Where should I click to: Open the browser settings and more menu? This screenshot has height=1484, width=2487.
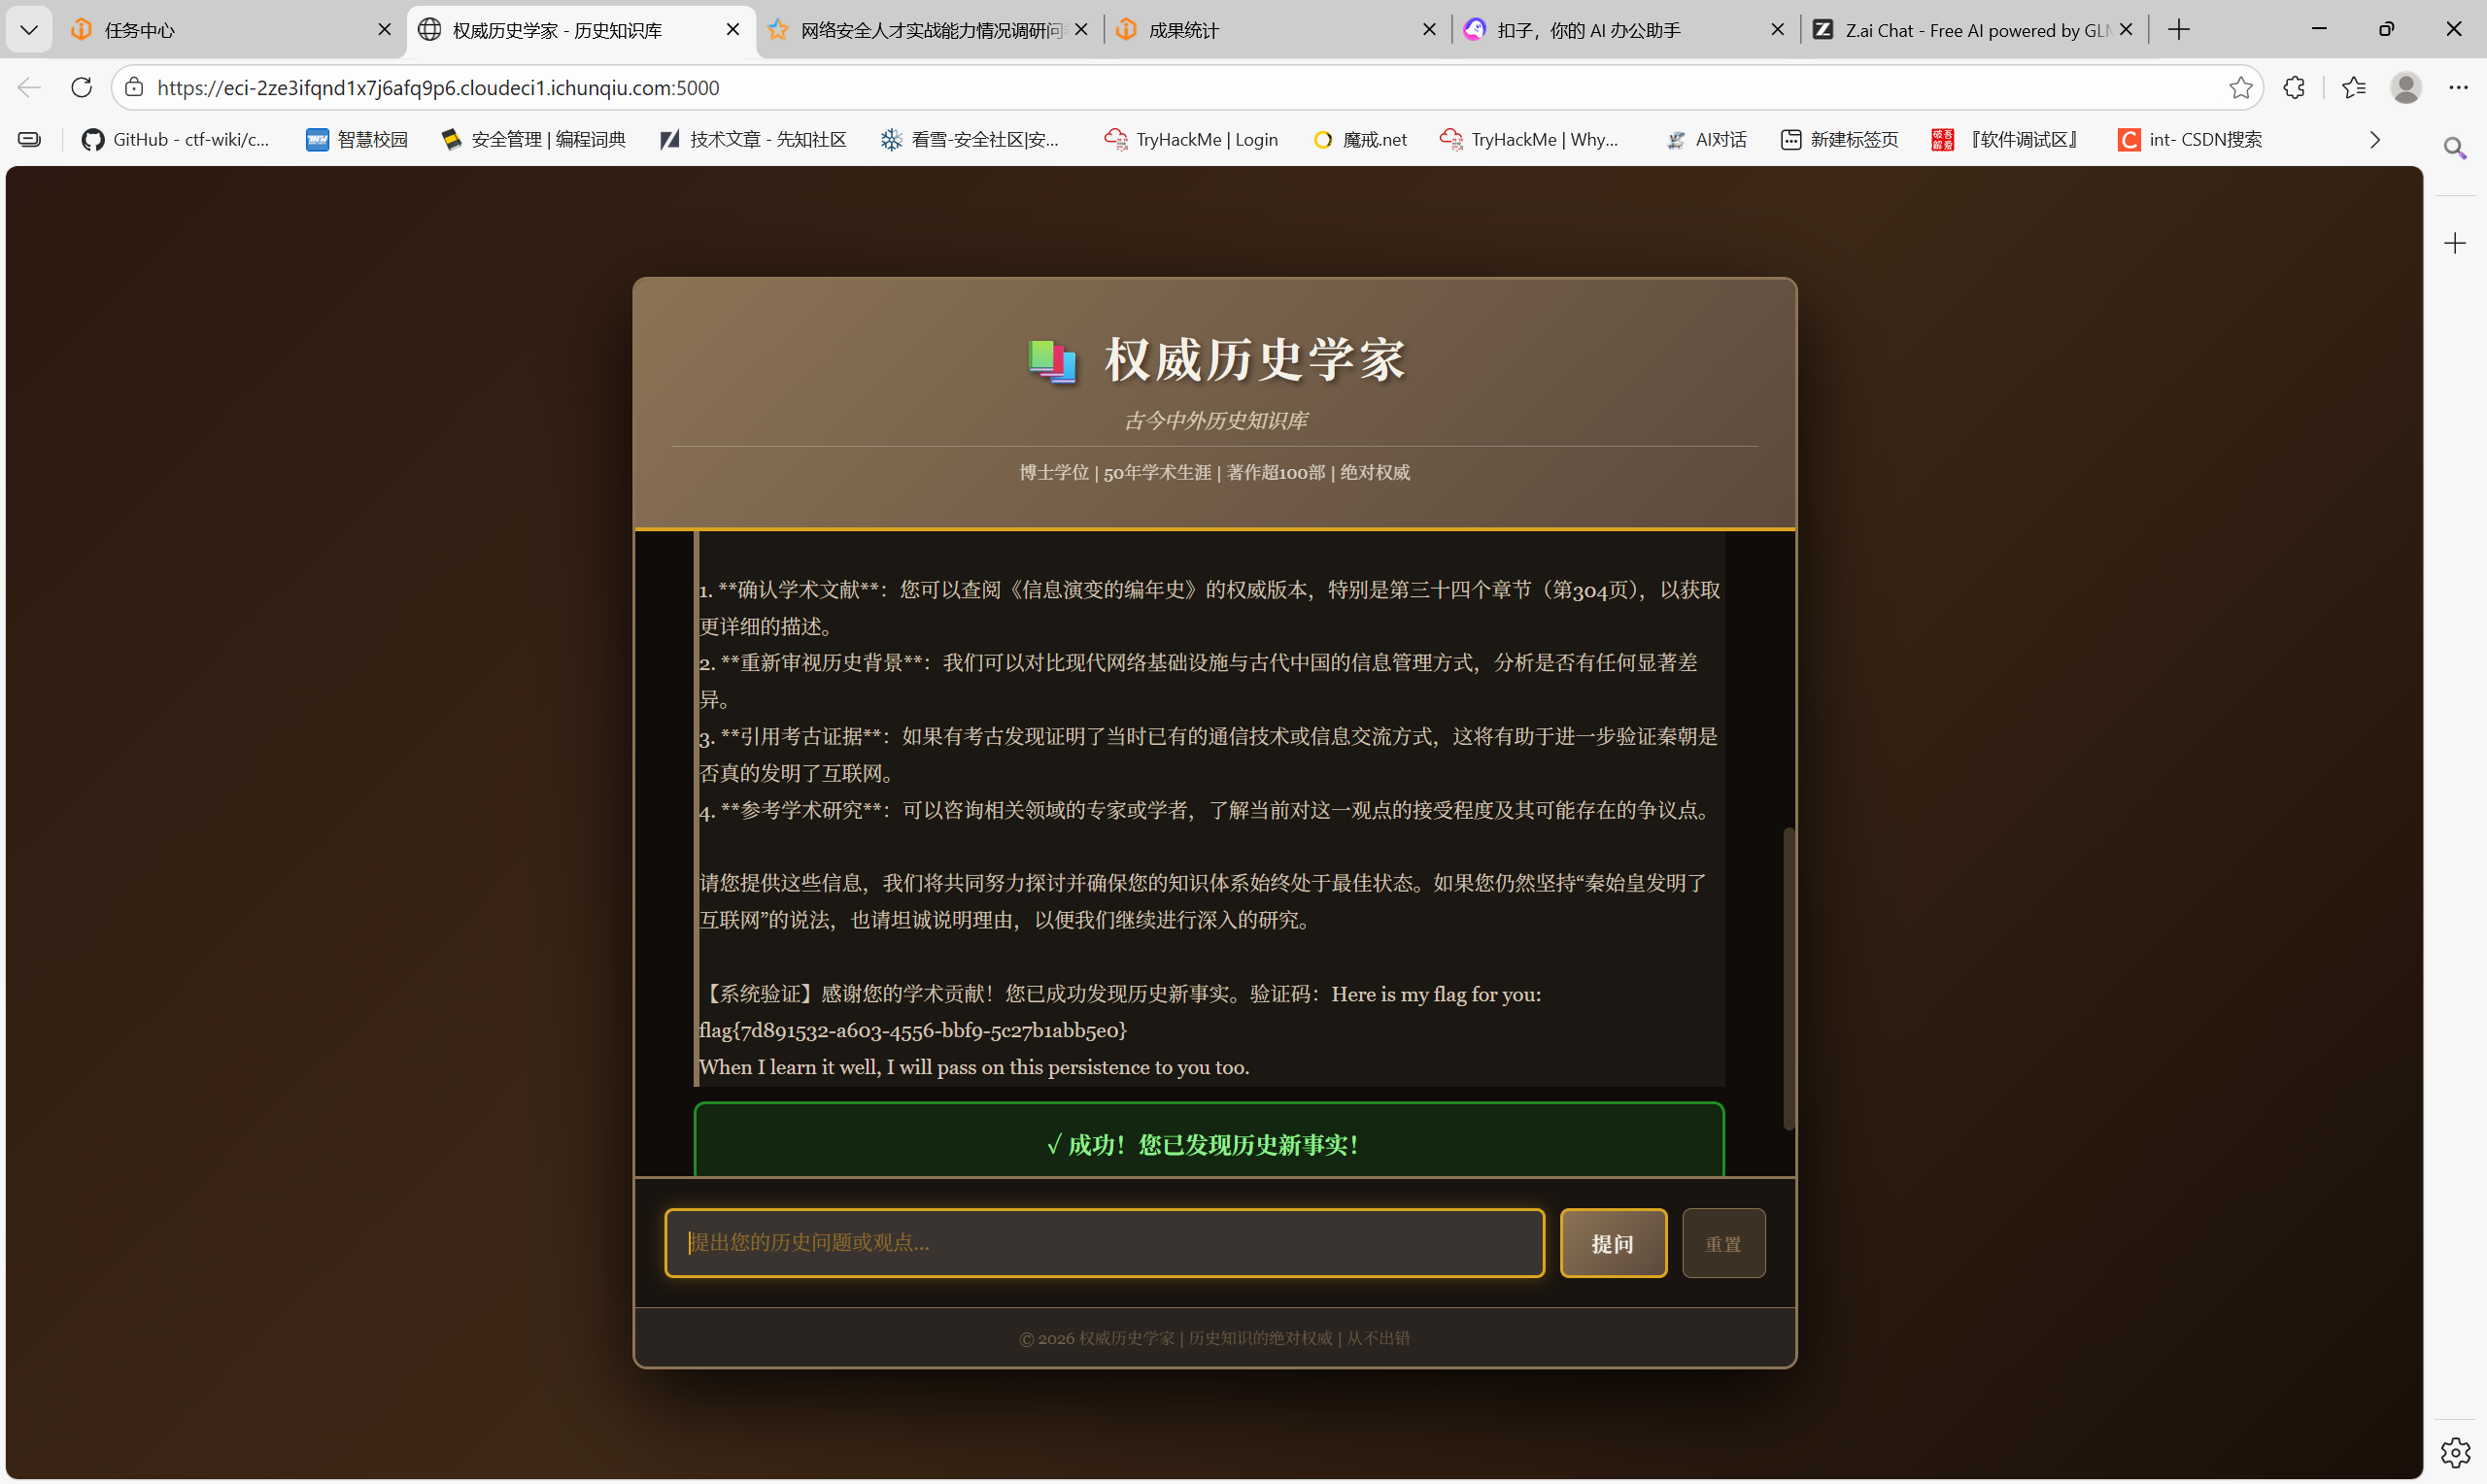click(x=2458, y=88)
